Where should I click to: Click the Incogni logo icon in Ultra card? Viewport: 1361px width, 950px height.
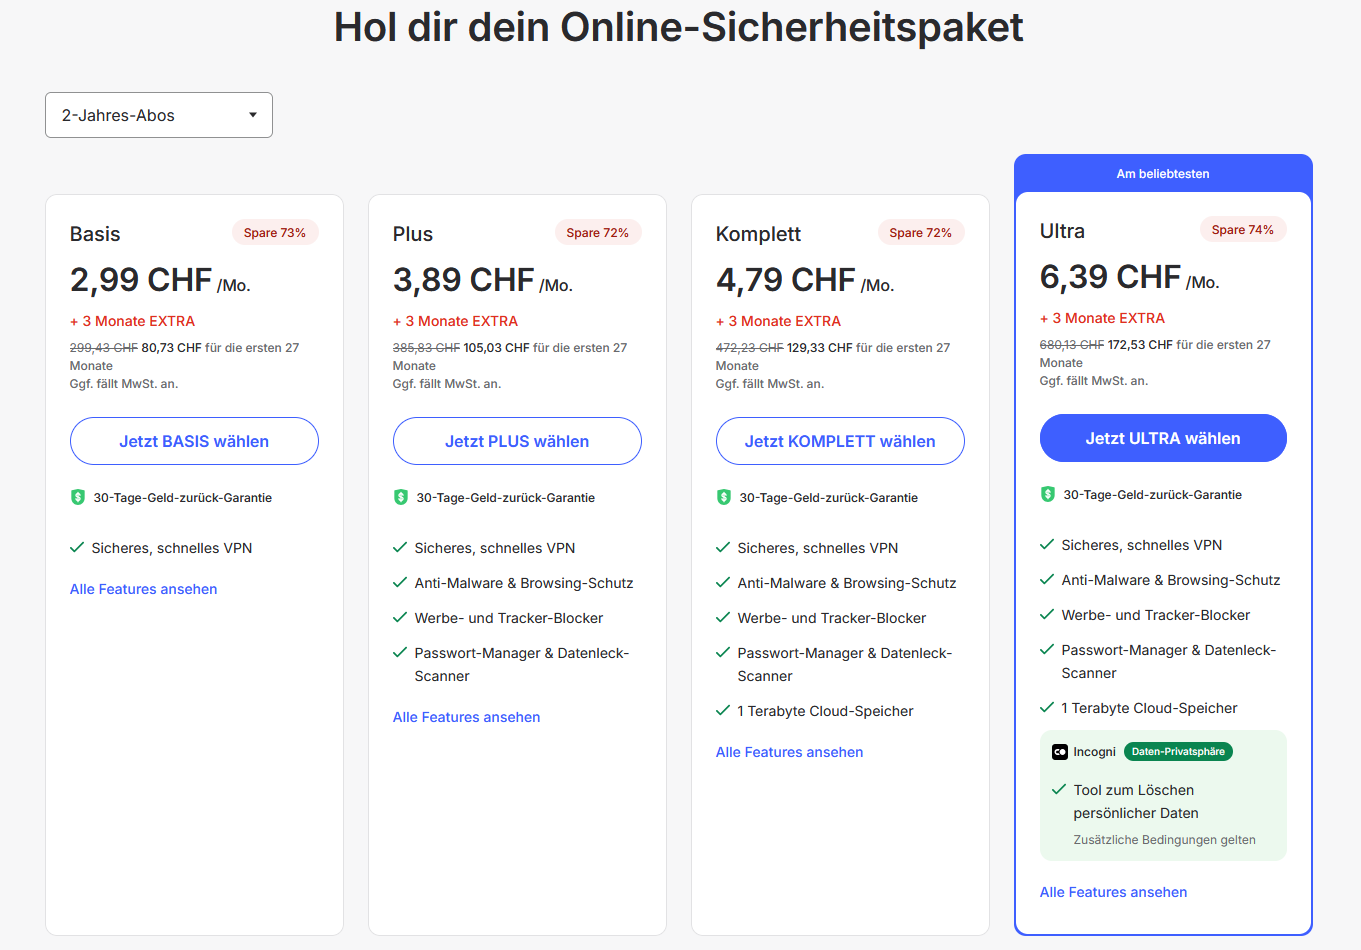(1060, 752)
